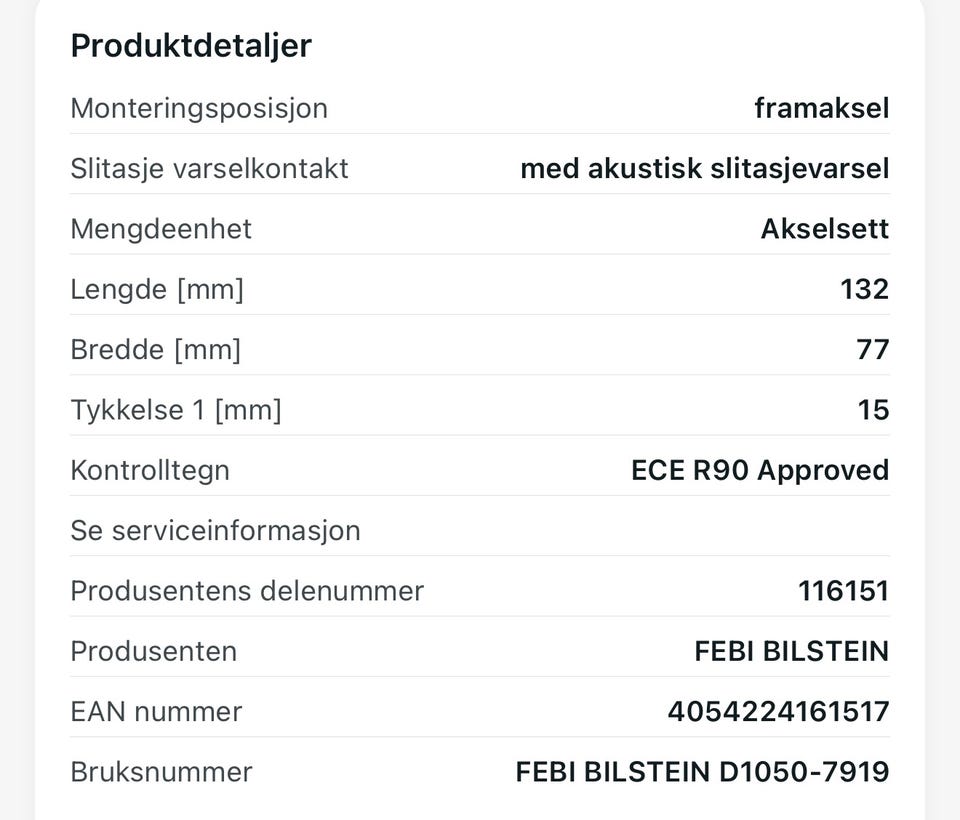Select the Lengde [mm] label
The height and width of the screenshot is (820, 960).
[157, 289]
